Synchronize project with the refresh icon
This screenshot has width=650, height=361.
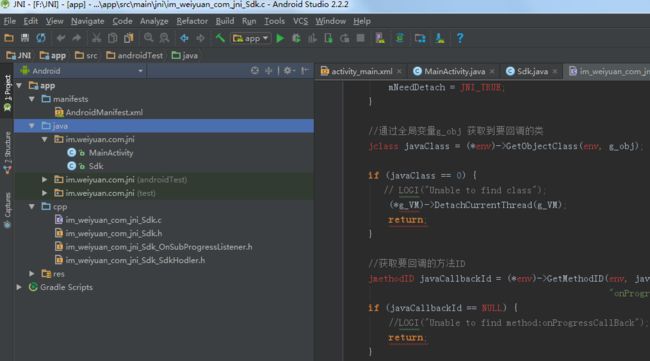pyautogui.click(x=41, y=38)
